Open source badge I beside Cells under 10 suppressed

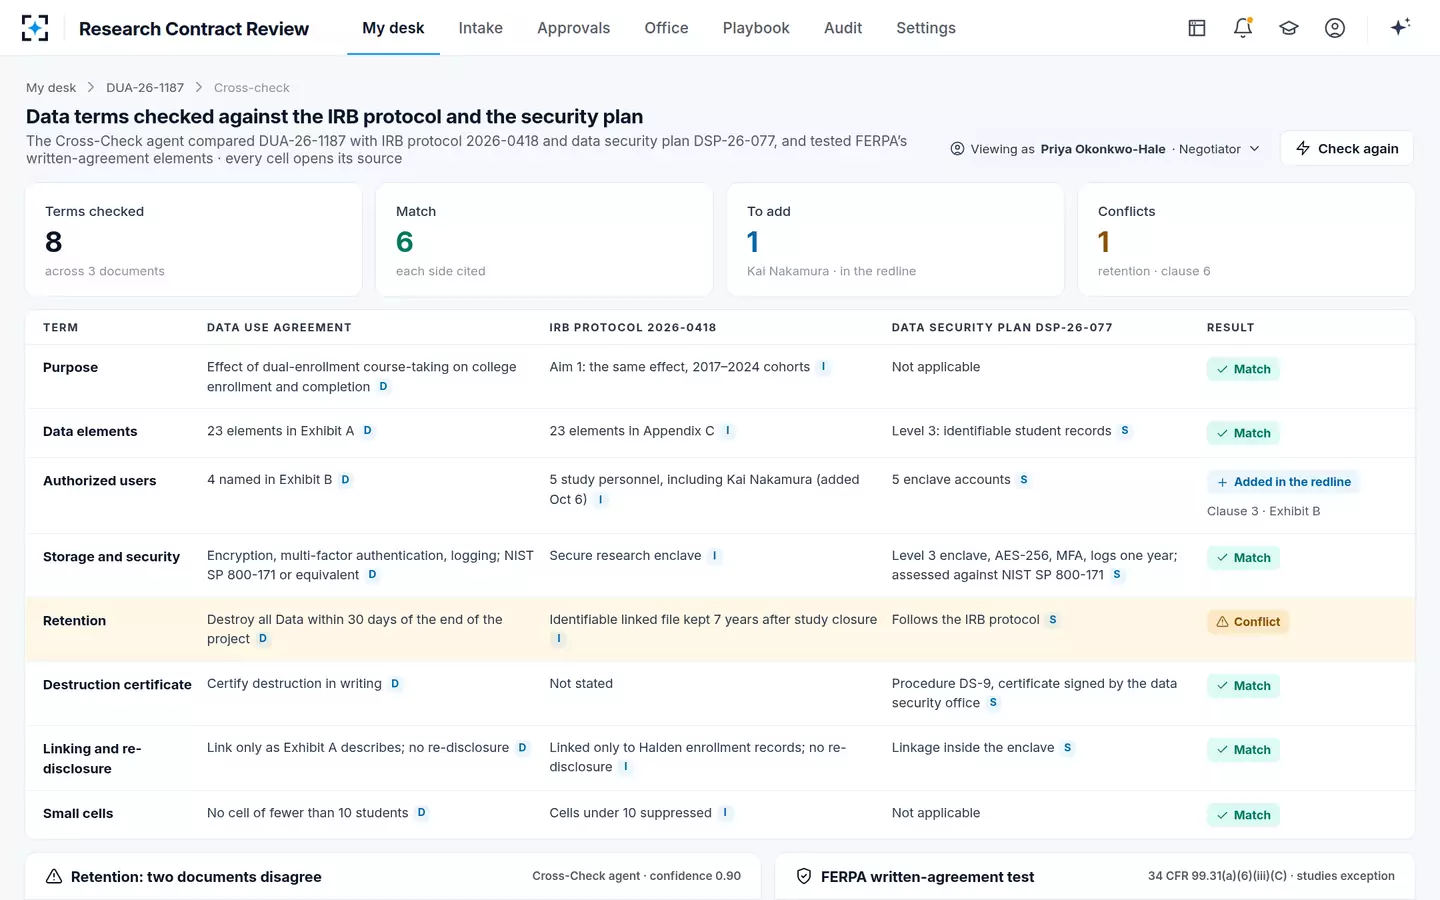coord(725,813)
